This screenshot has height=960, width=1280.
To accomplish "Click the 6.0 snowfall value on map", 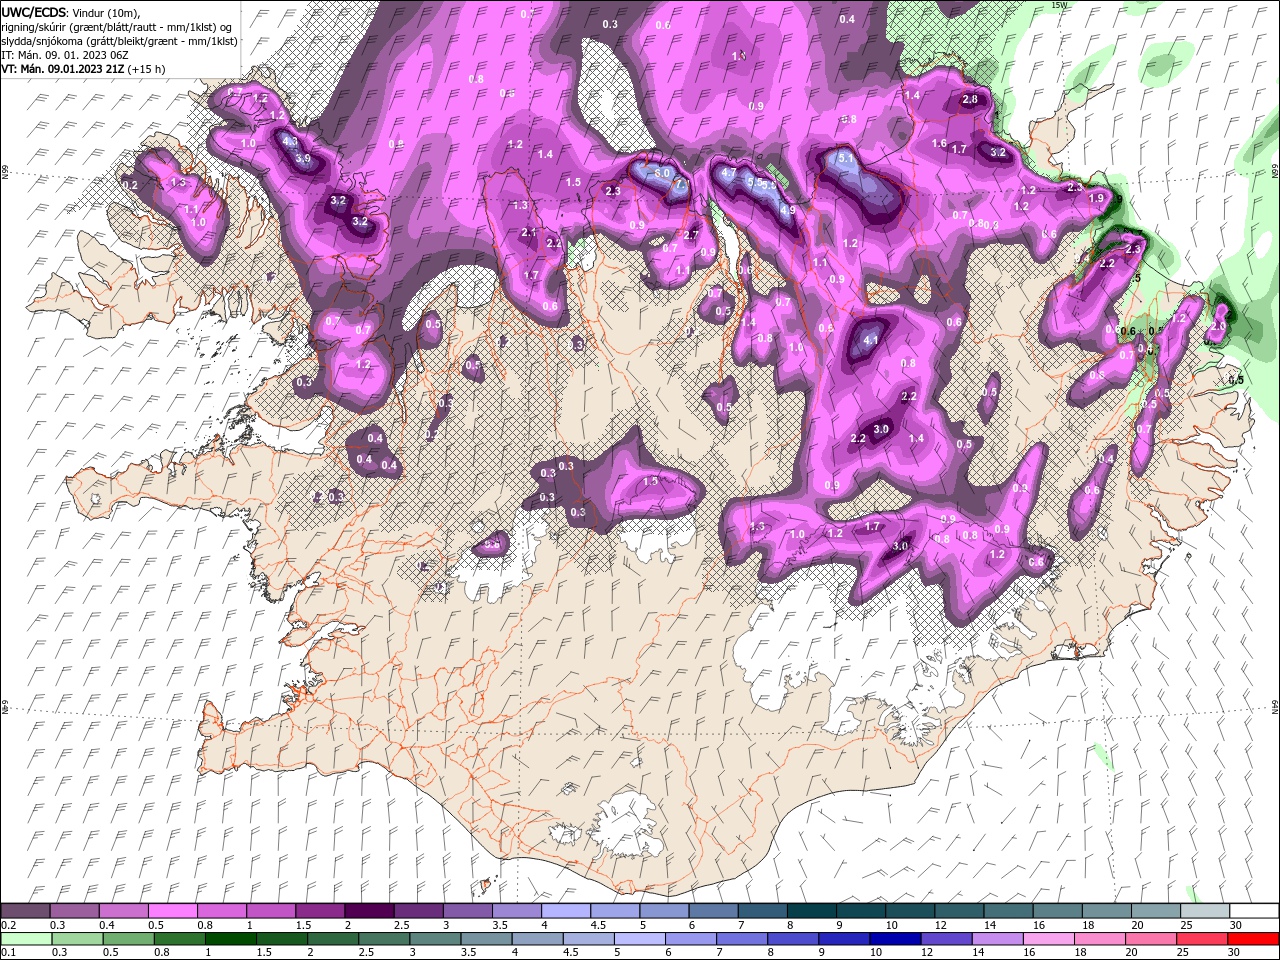I will coord(662,172).
